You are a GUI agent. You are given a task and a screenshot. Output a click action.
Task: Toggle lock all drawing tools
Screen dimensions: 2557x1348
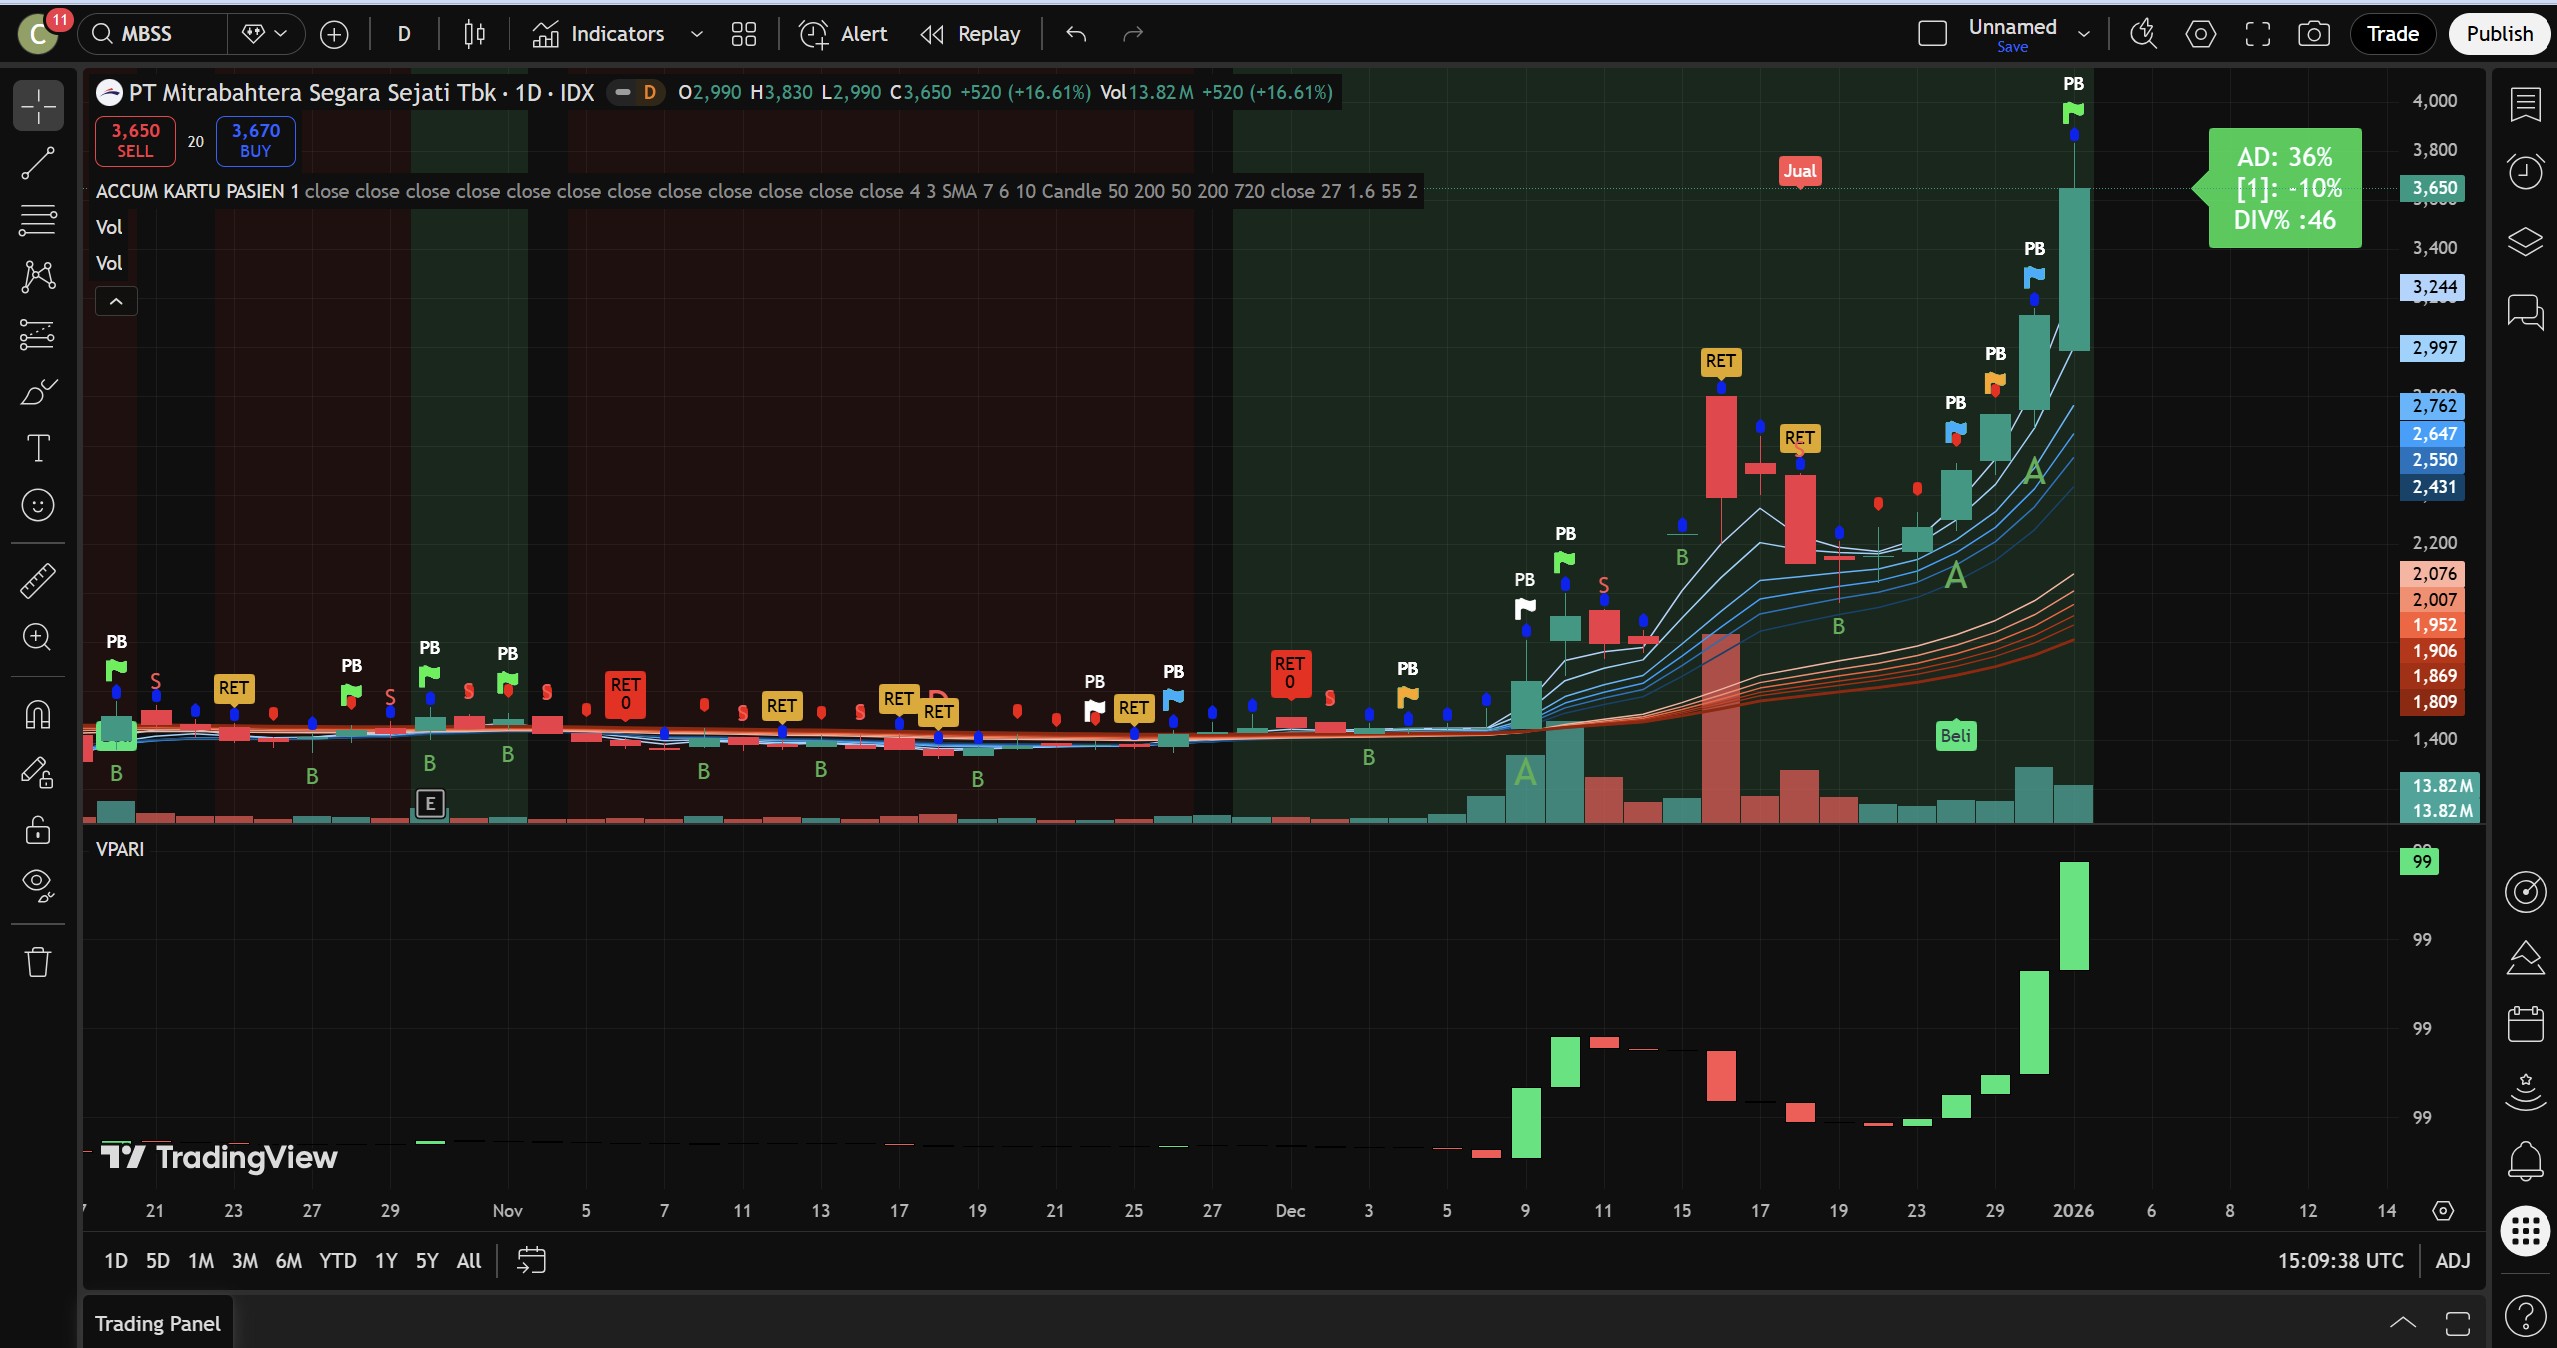point(38,829)
